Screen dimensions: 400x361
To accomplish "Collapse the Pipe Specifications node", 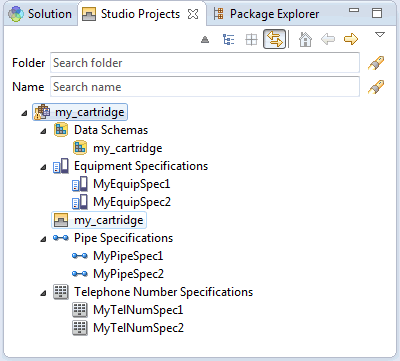I will pos(43,239).
